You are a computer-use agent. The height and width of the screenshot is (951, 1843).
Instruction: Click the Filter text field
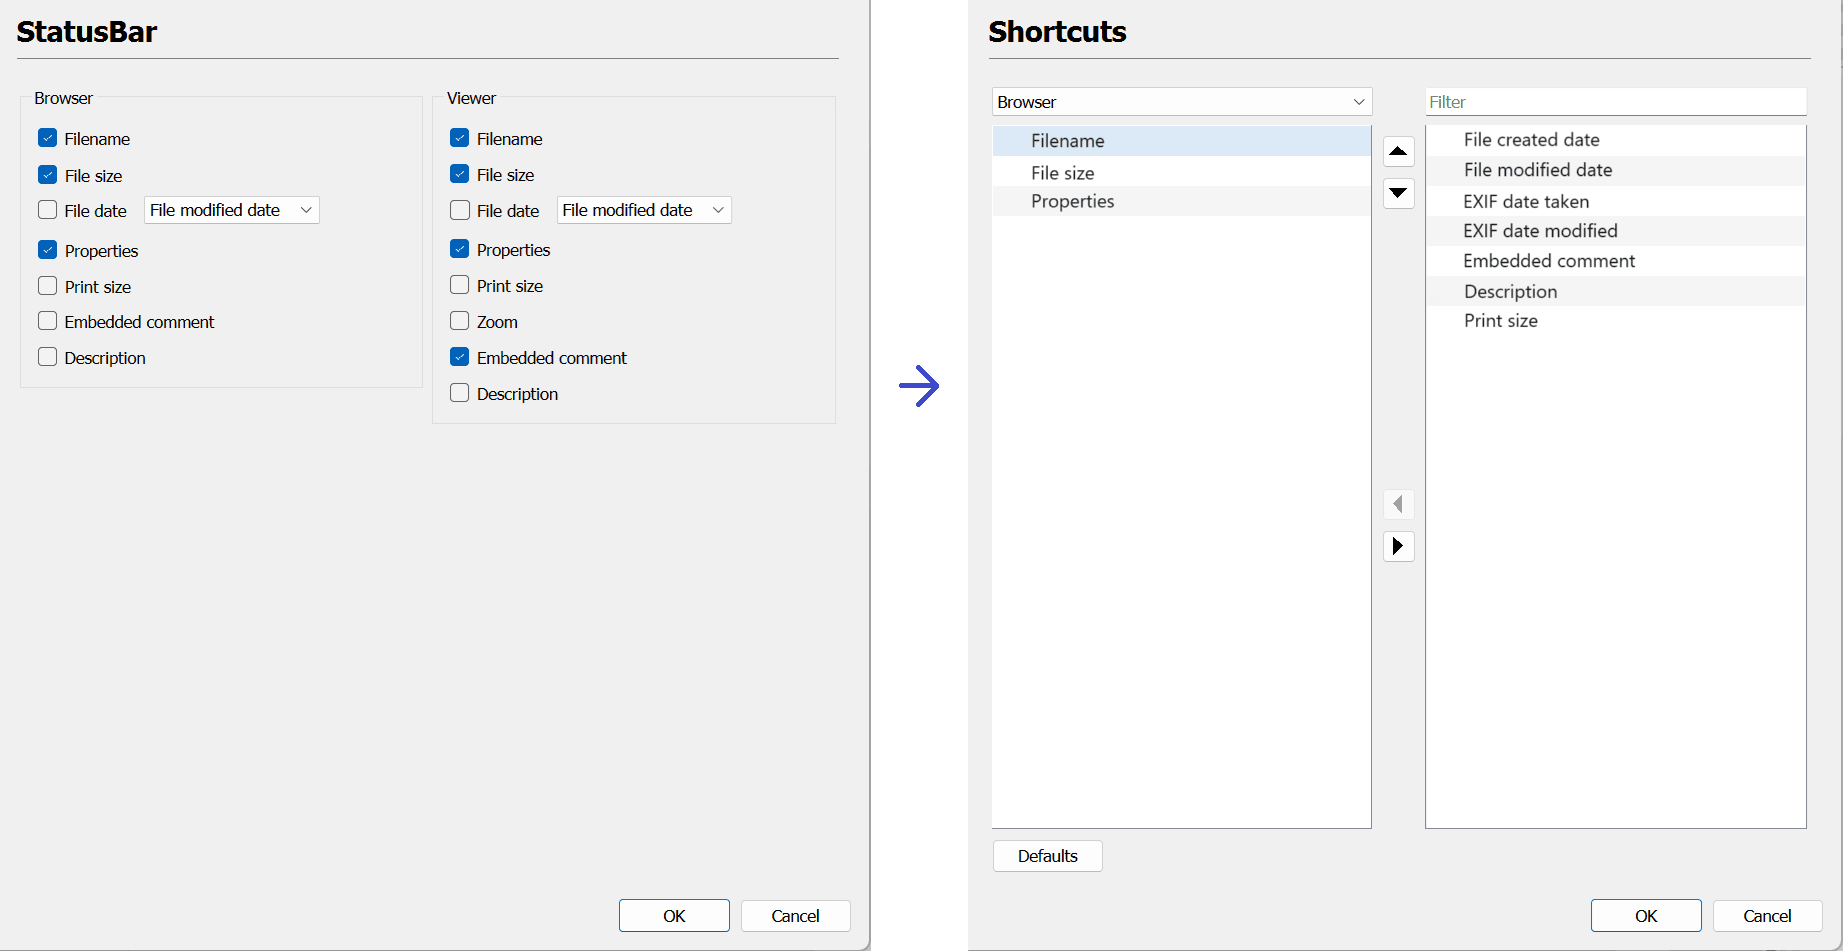click(x=1615, y=102)
